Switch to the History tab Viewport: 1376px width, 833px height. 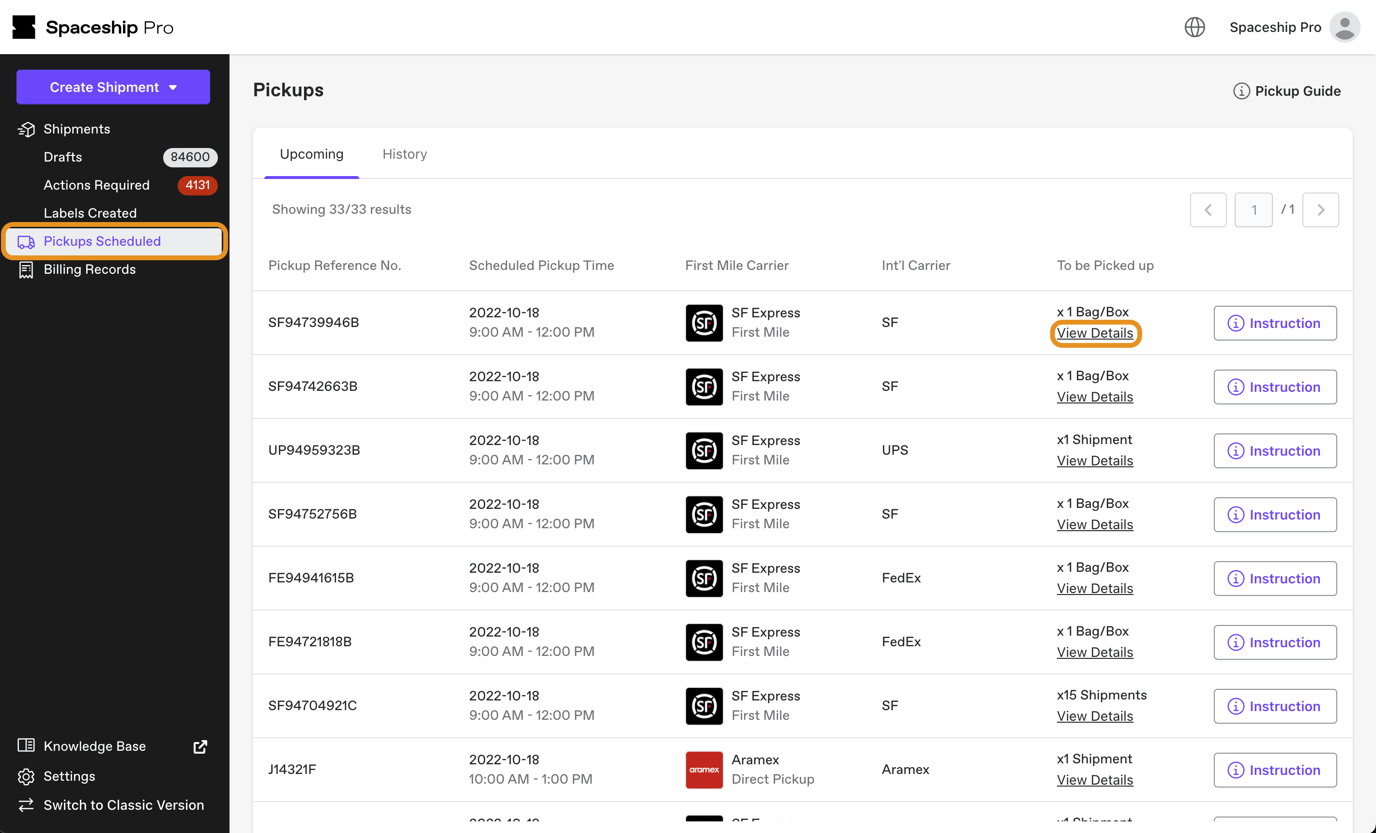pos(404,154)
